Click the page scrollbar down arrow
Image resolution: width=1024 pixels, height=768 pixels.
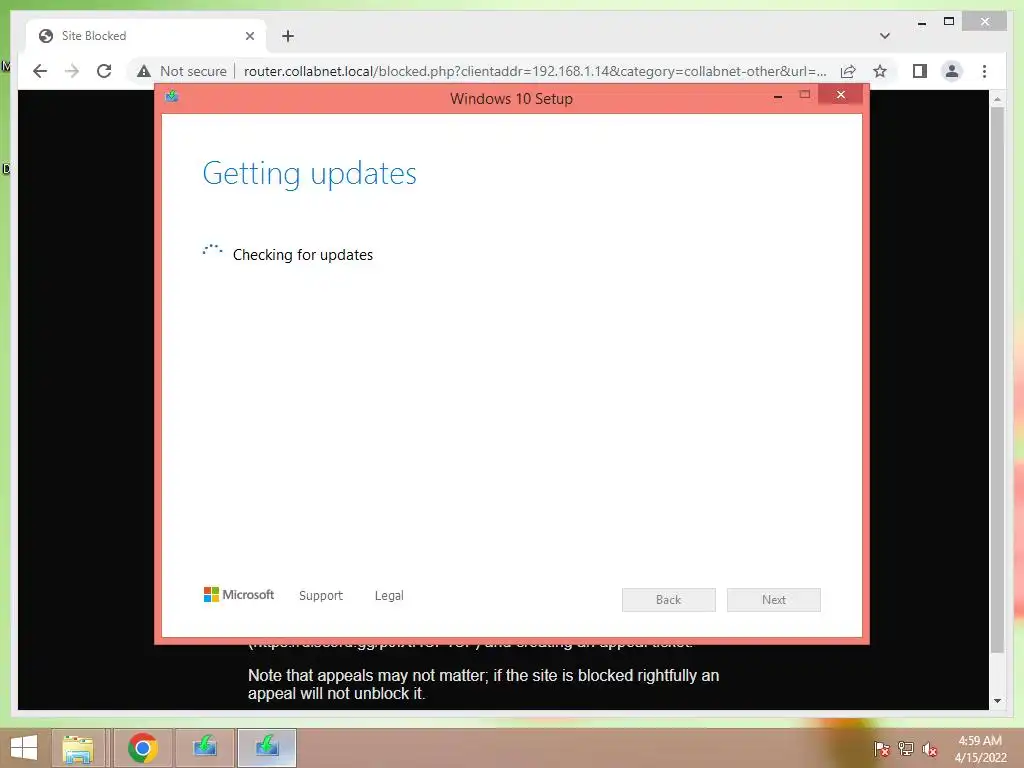pos(997,701)
